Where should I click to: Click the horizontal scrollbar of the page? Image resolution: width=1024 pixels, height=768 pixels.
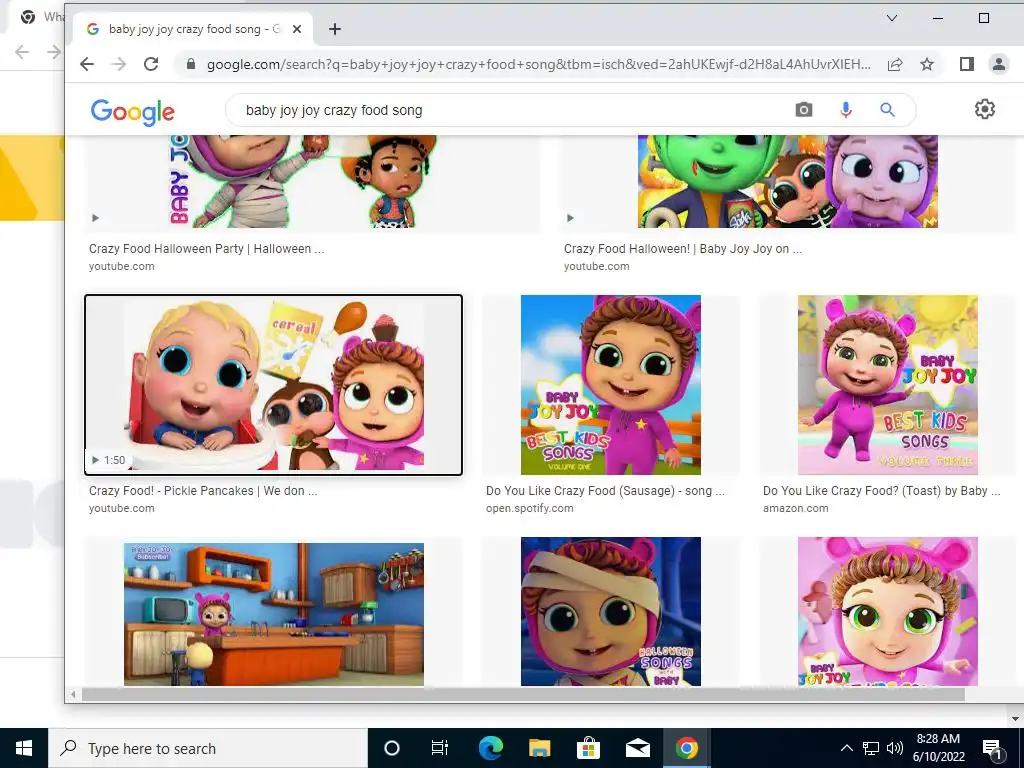tap(522, 695)
